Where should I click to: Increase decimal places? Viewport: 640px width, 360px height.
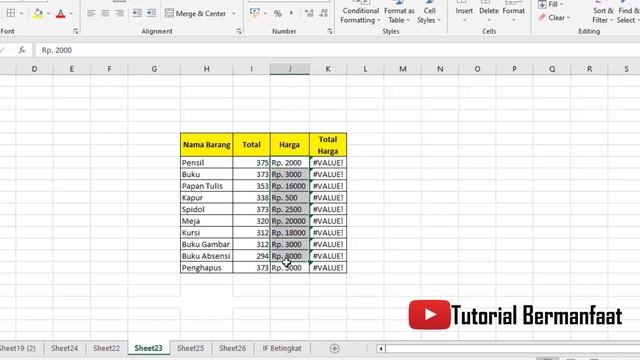click(309, 13)
